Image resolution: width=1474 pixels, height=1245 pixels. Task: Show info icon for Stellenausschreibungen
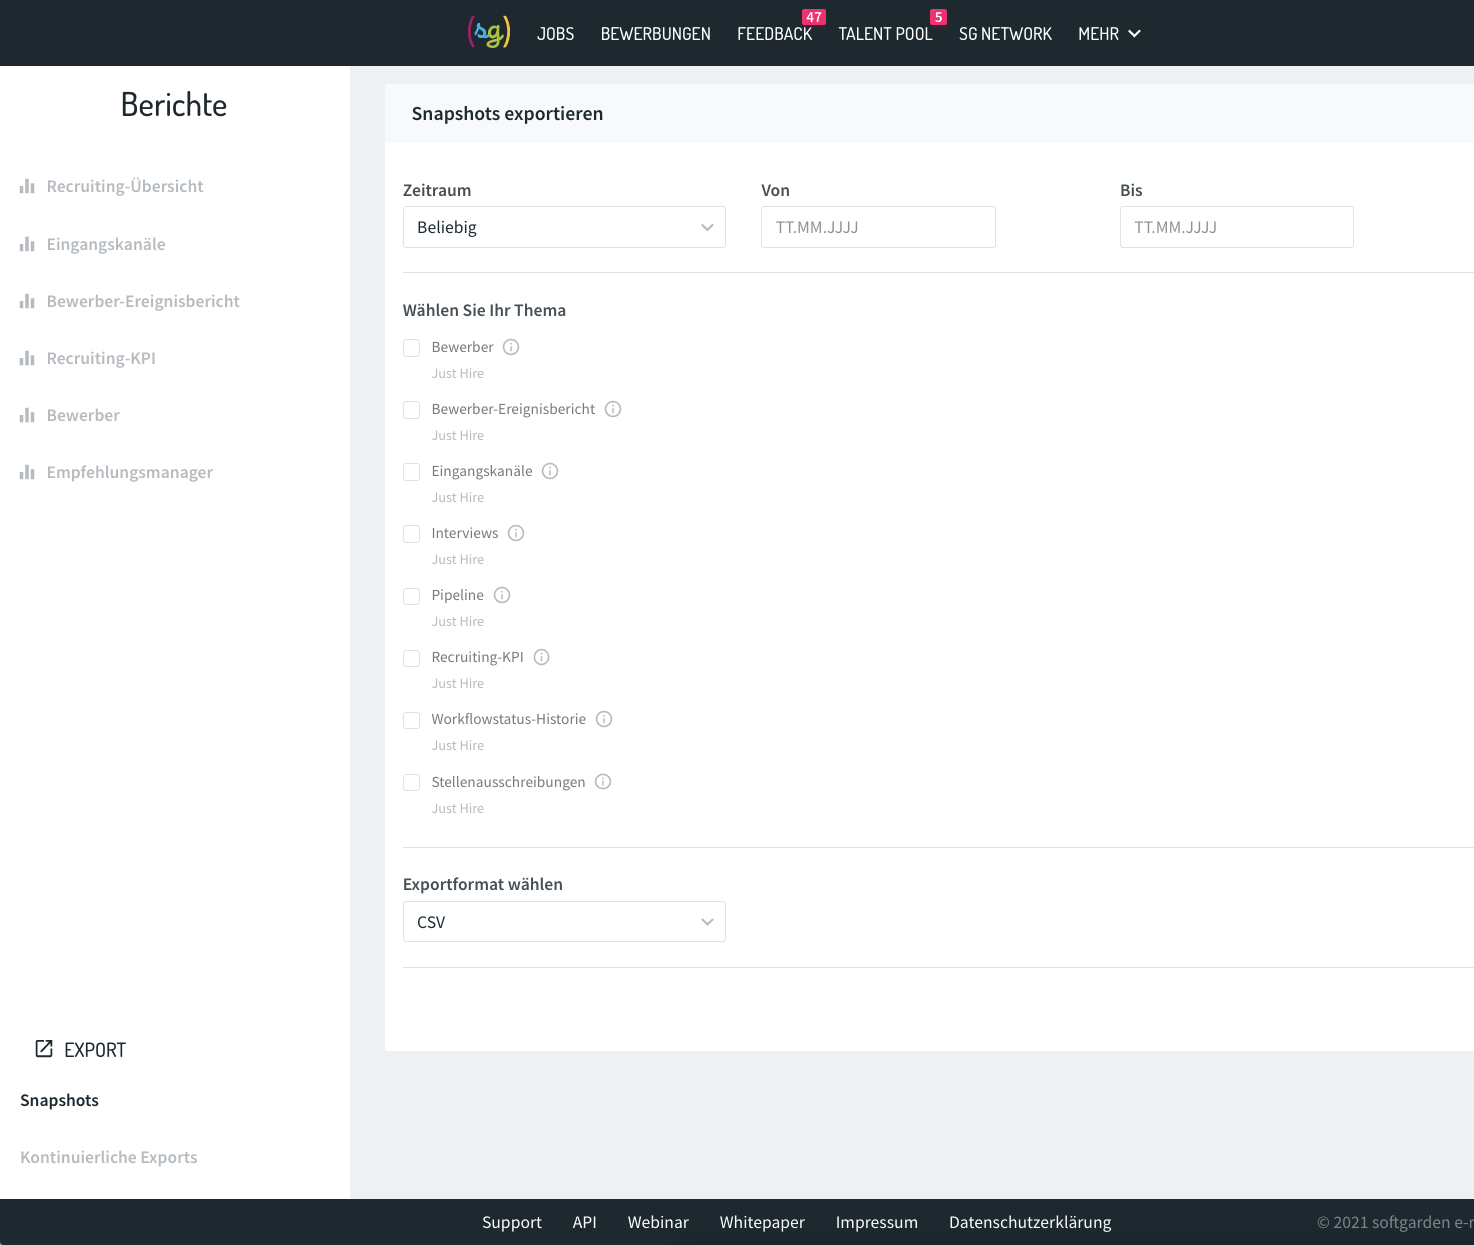pos(603,782)
